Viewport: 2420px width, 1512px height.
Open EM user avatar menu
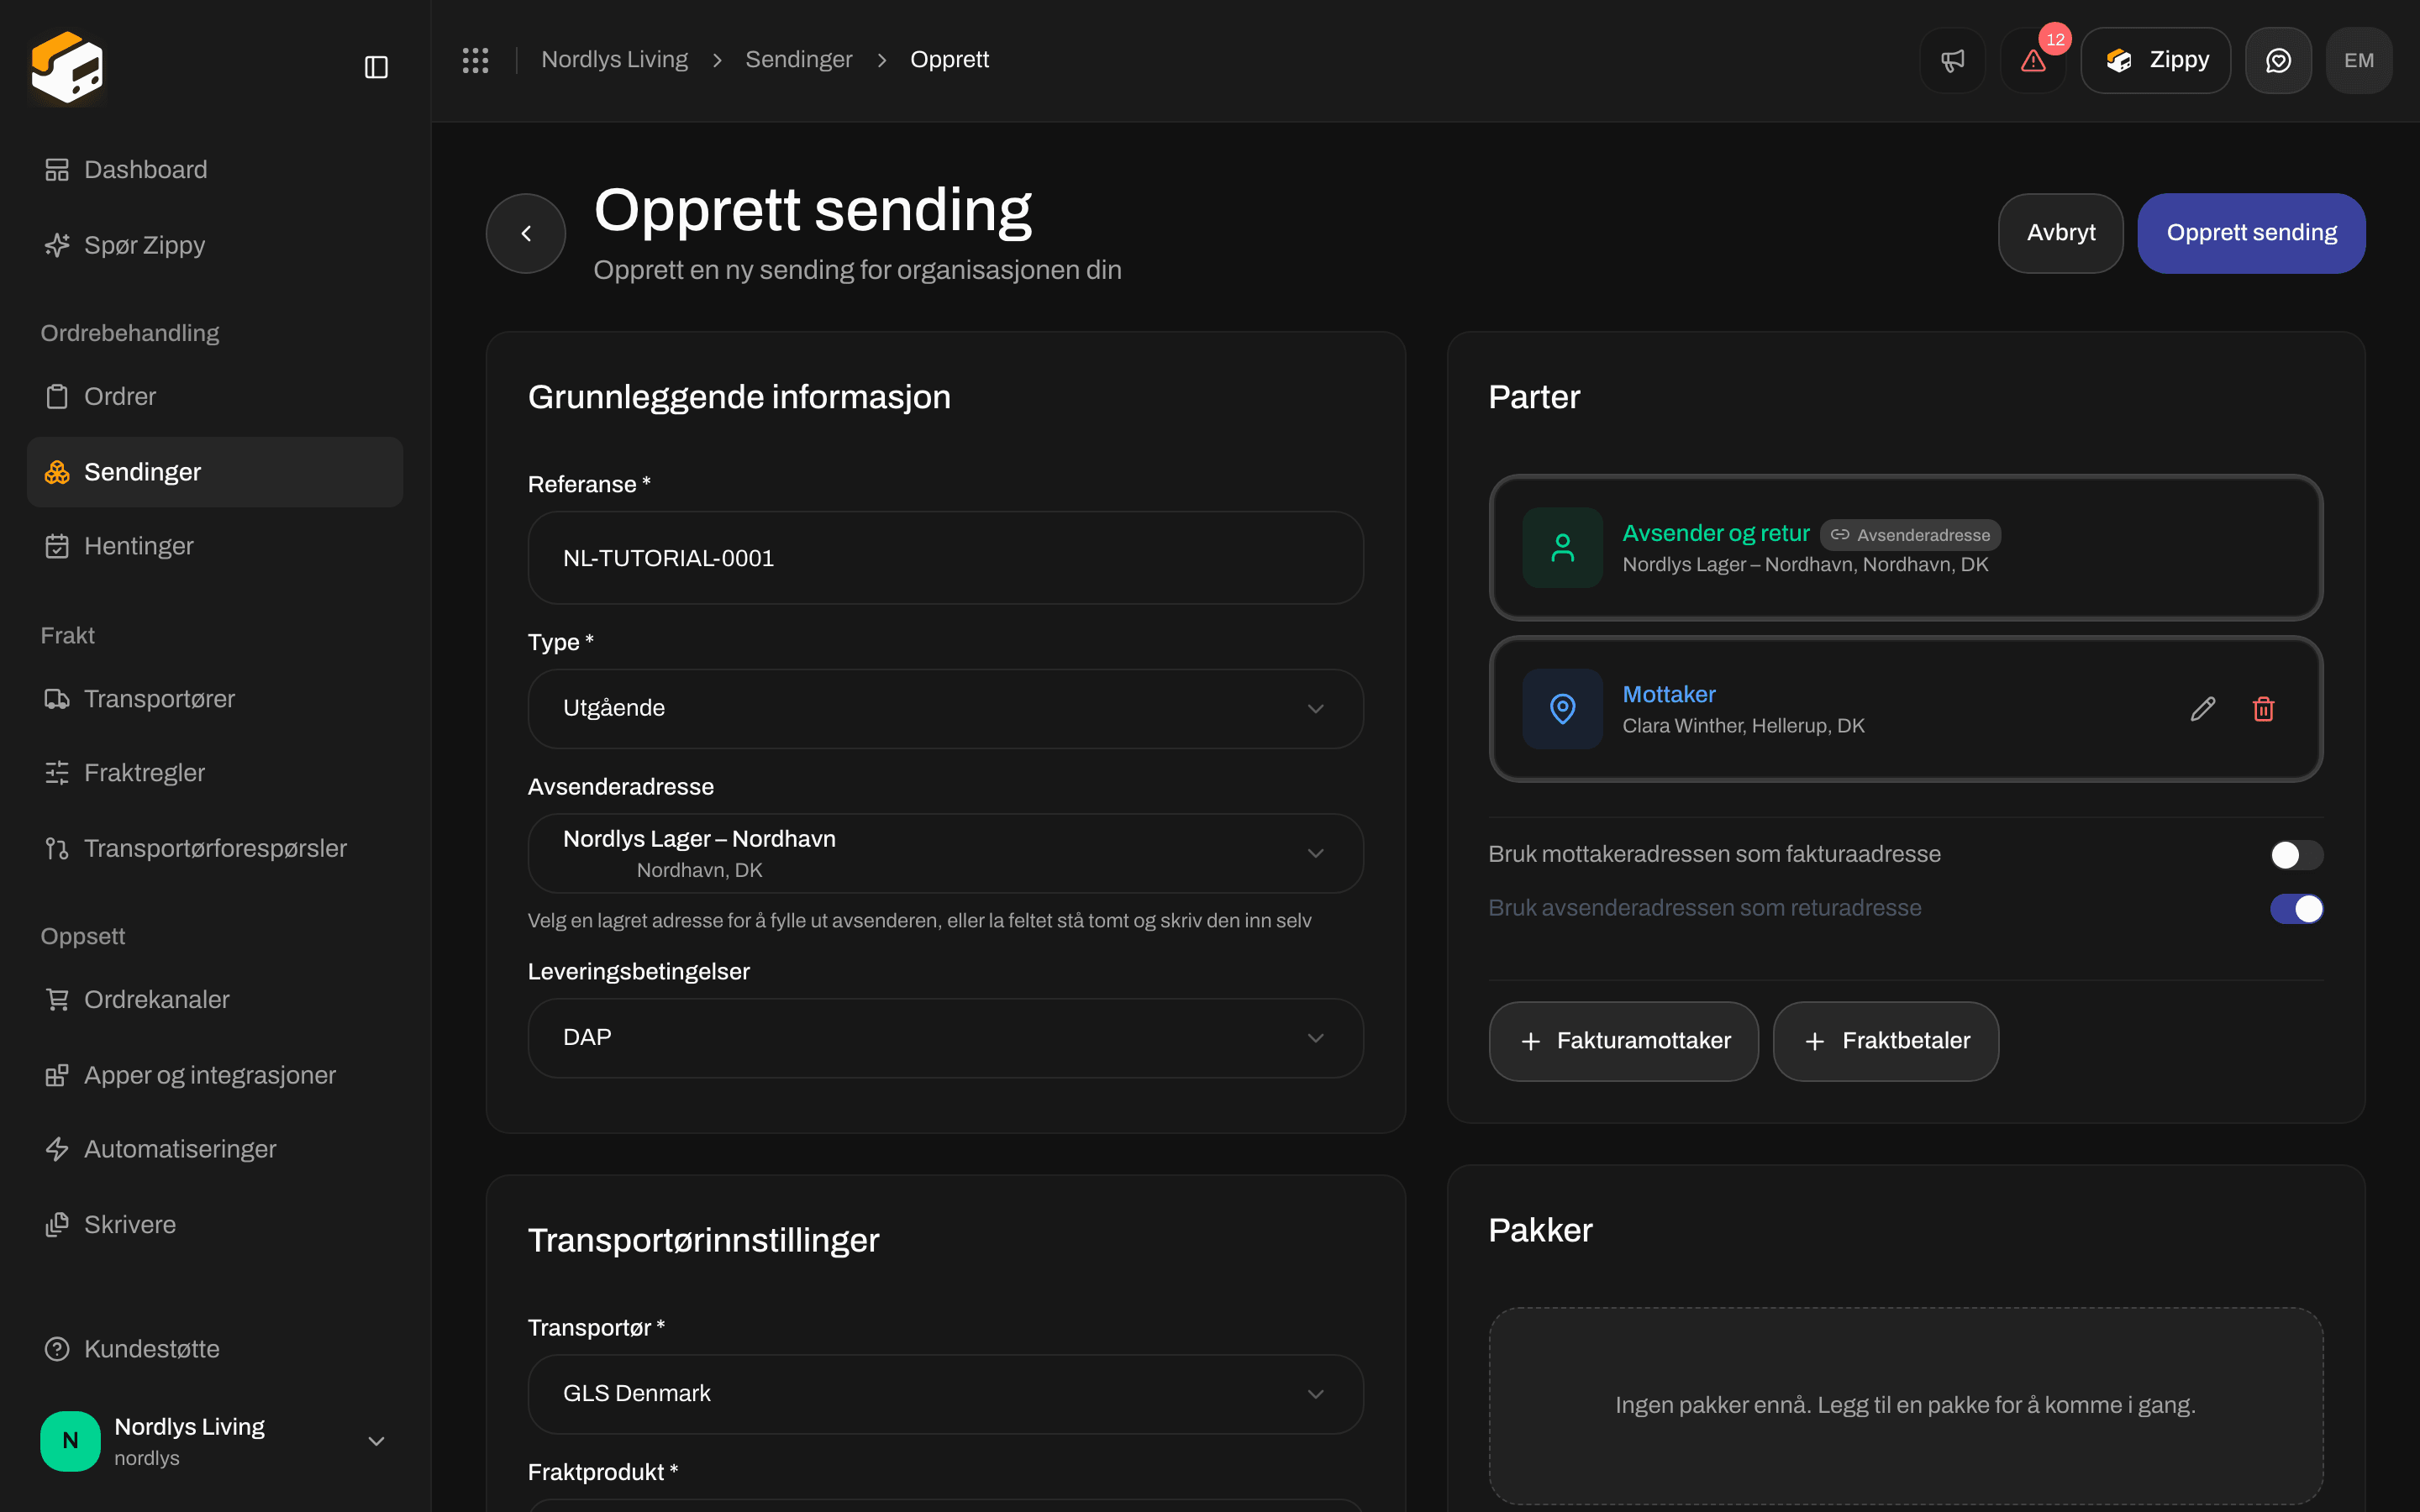click(x=2359, y=60)
